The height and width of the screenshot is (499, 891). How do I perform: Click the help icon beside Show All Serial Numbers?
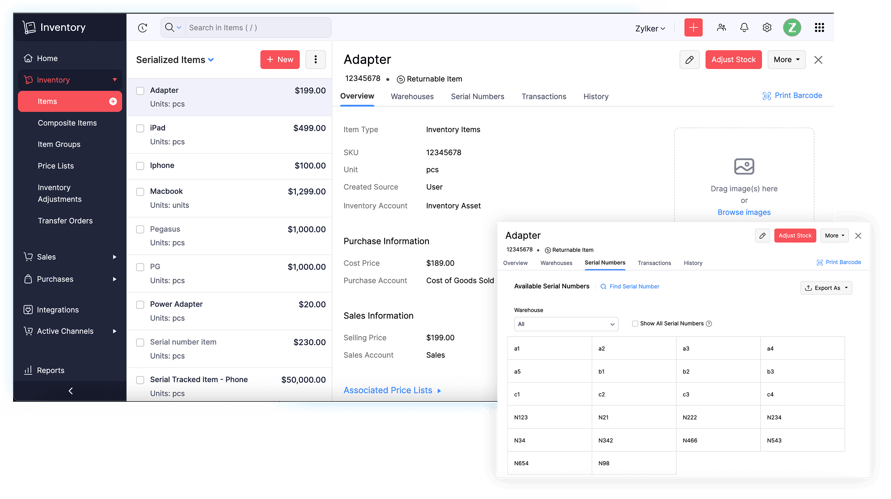(709, 323)
